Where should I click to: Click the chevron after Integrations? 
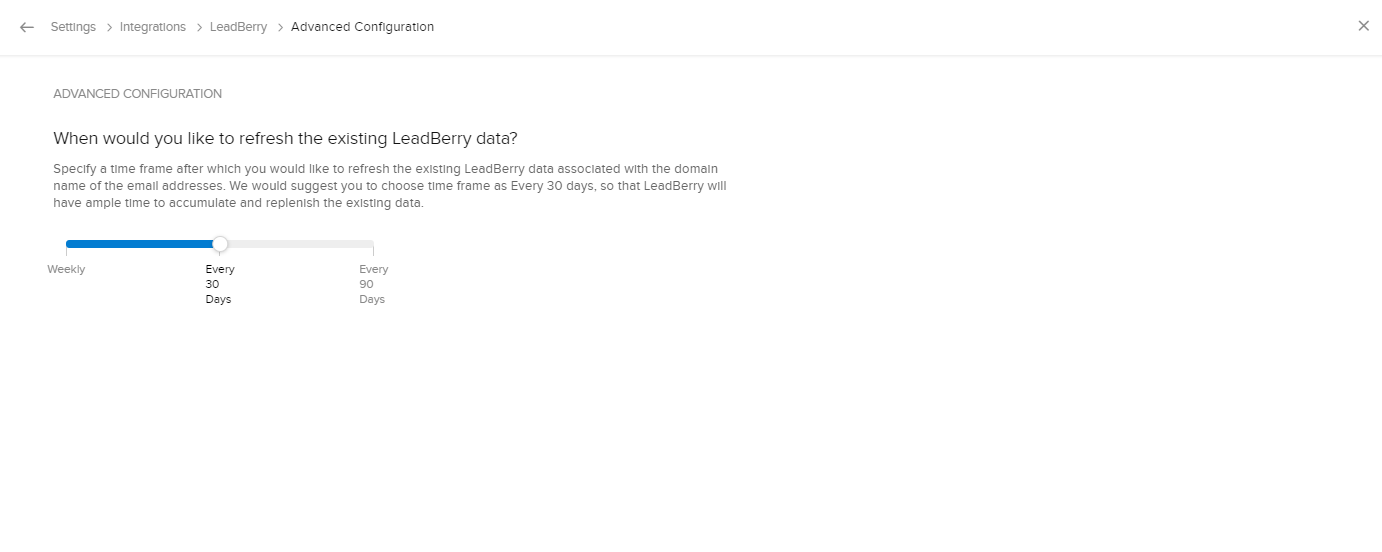[198, 28]
